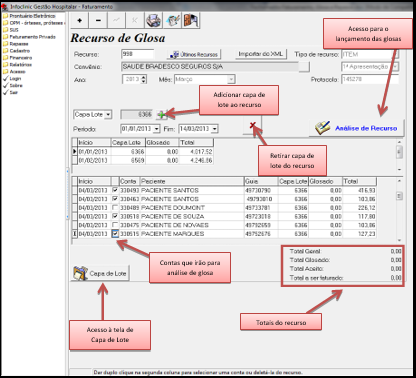The height and width of the screenshot is (378, 416).
Task: Select the capa lote row 6569
Action: [x=143, y=160]
